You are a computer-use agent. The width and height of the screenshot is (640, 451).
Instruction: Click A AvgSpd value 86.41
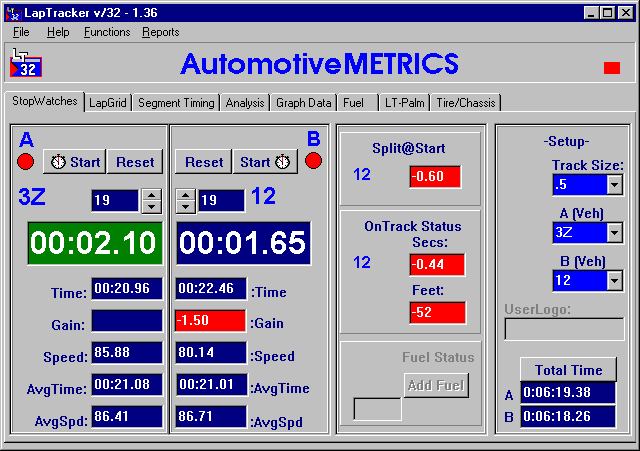tap(127, 417)
